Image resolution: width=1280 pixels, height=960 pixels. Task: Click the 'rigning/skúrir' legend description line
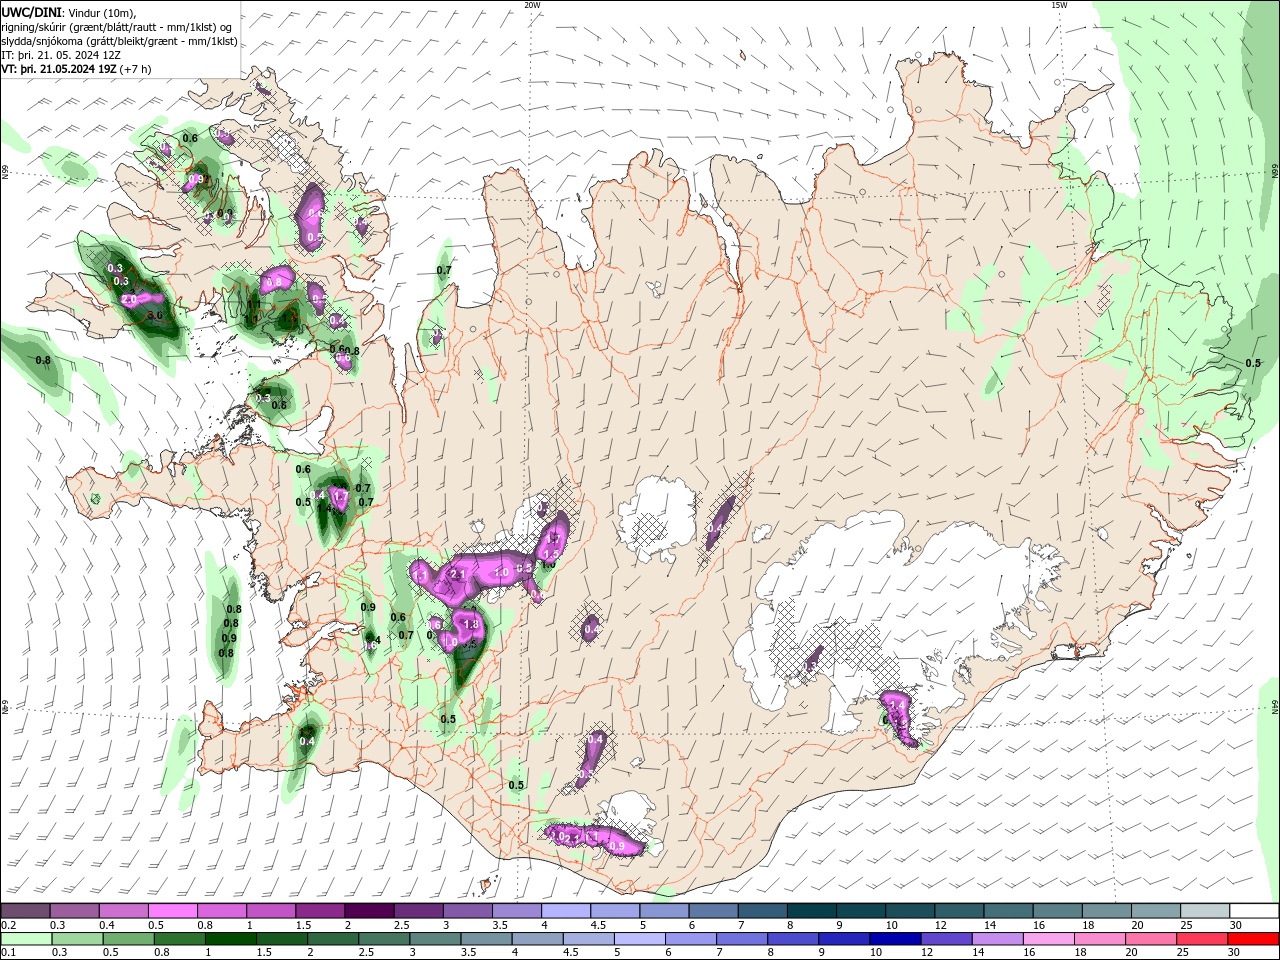[x=117, y=27]
